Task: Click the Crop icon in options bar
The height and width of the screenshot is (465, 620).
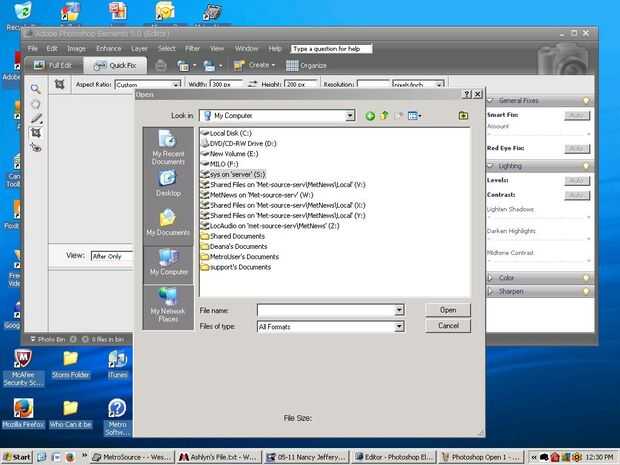Action: tap(59, 84)
